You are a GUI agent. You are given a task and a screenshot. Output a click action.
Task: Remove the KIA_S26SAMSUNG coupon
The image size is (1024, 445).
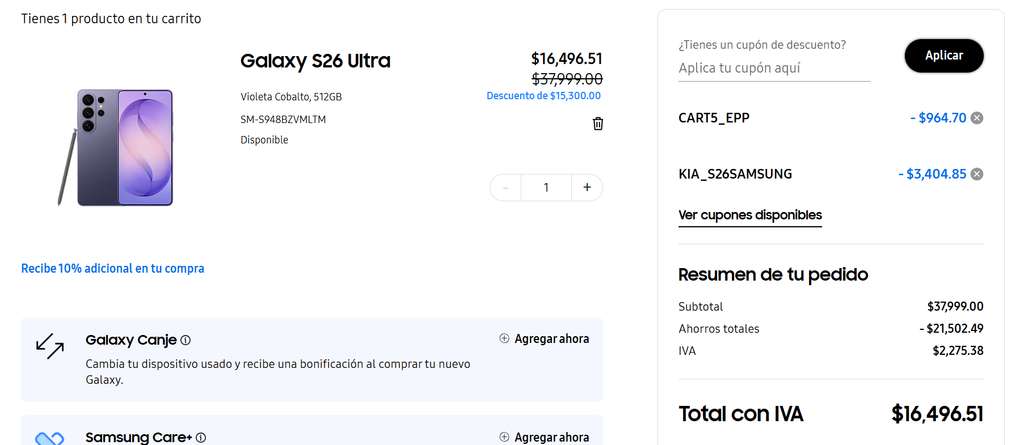click(x=976, y=174)
